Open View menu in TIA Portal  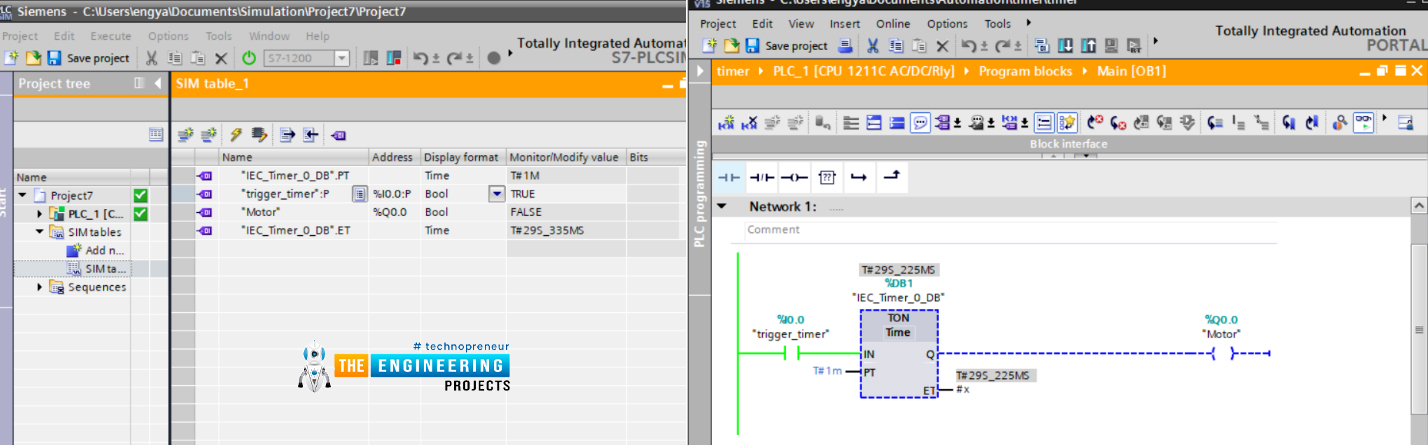[x=801, y=24]
